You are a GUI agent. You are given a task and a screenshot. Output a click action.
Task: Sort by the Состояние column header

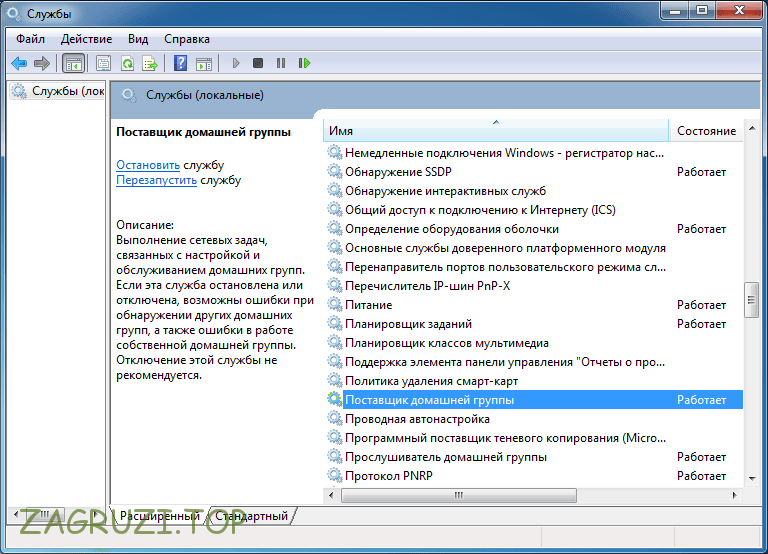[706, 131]
